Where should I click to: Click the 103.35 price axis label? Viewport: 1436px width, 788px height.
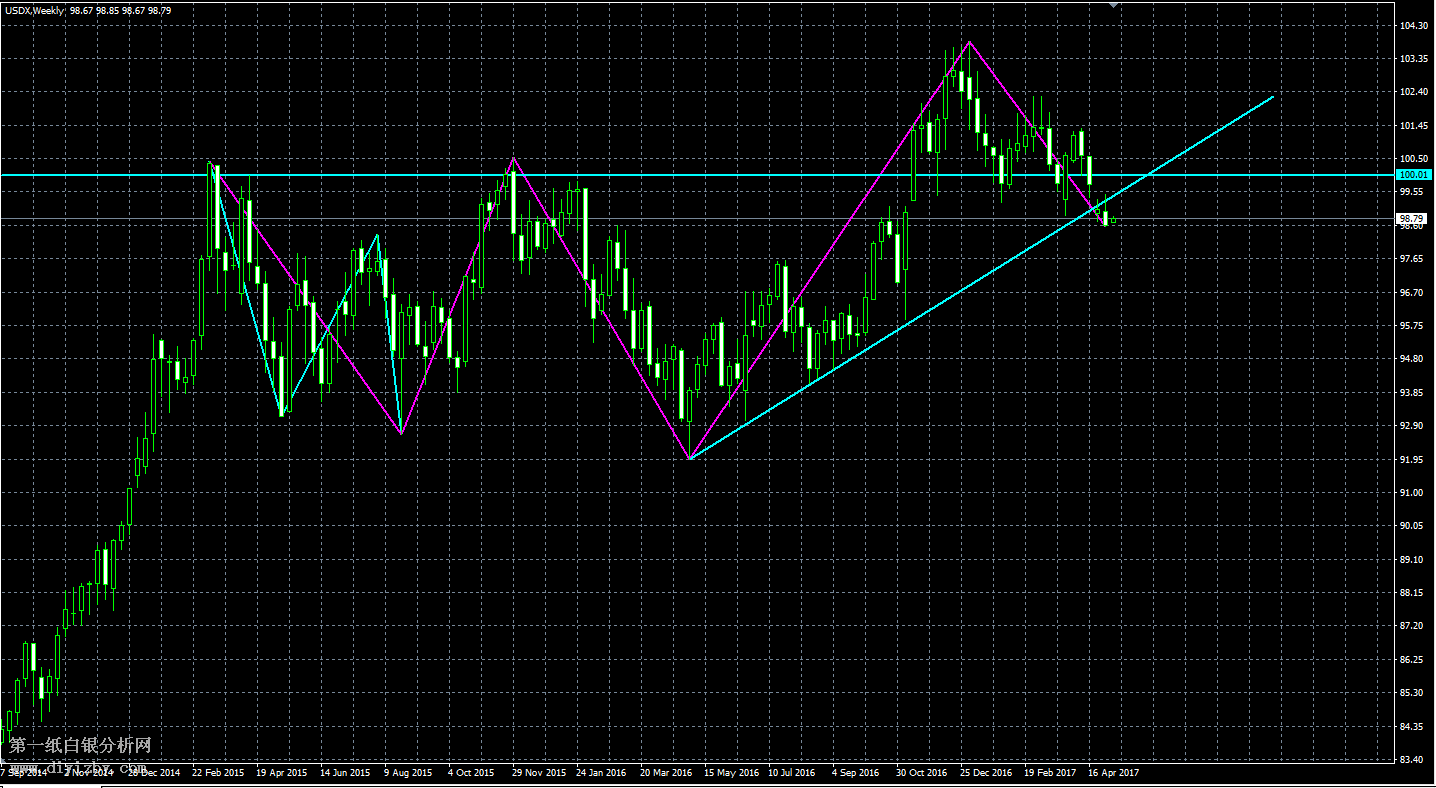coord(1412,59)
